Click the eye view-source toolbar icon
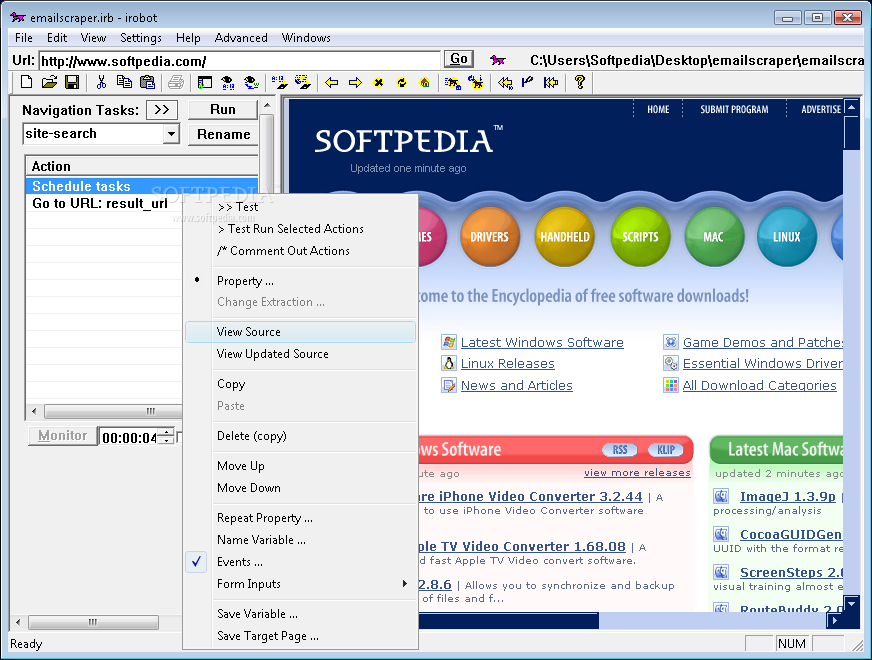Viewport: 872px width, 660px height. (x=227, y=82)
